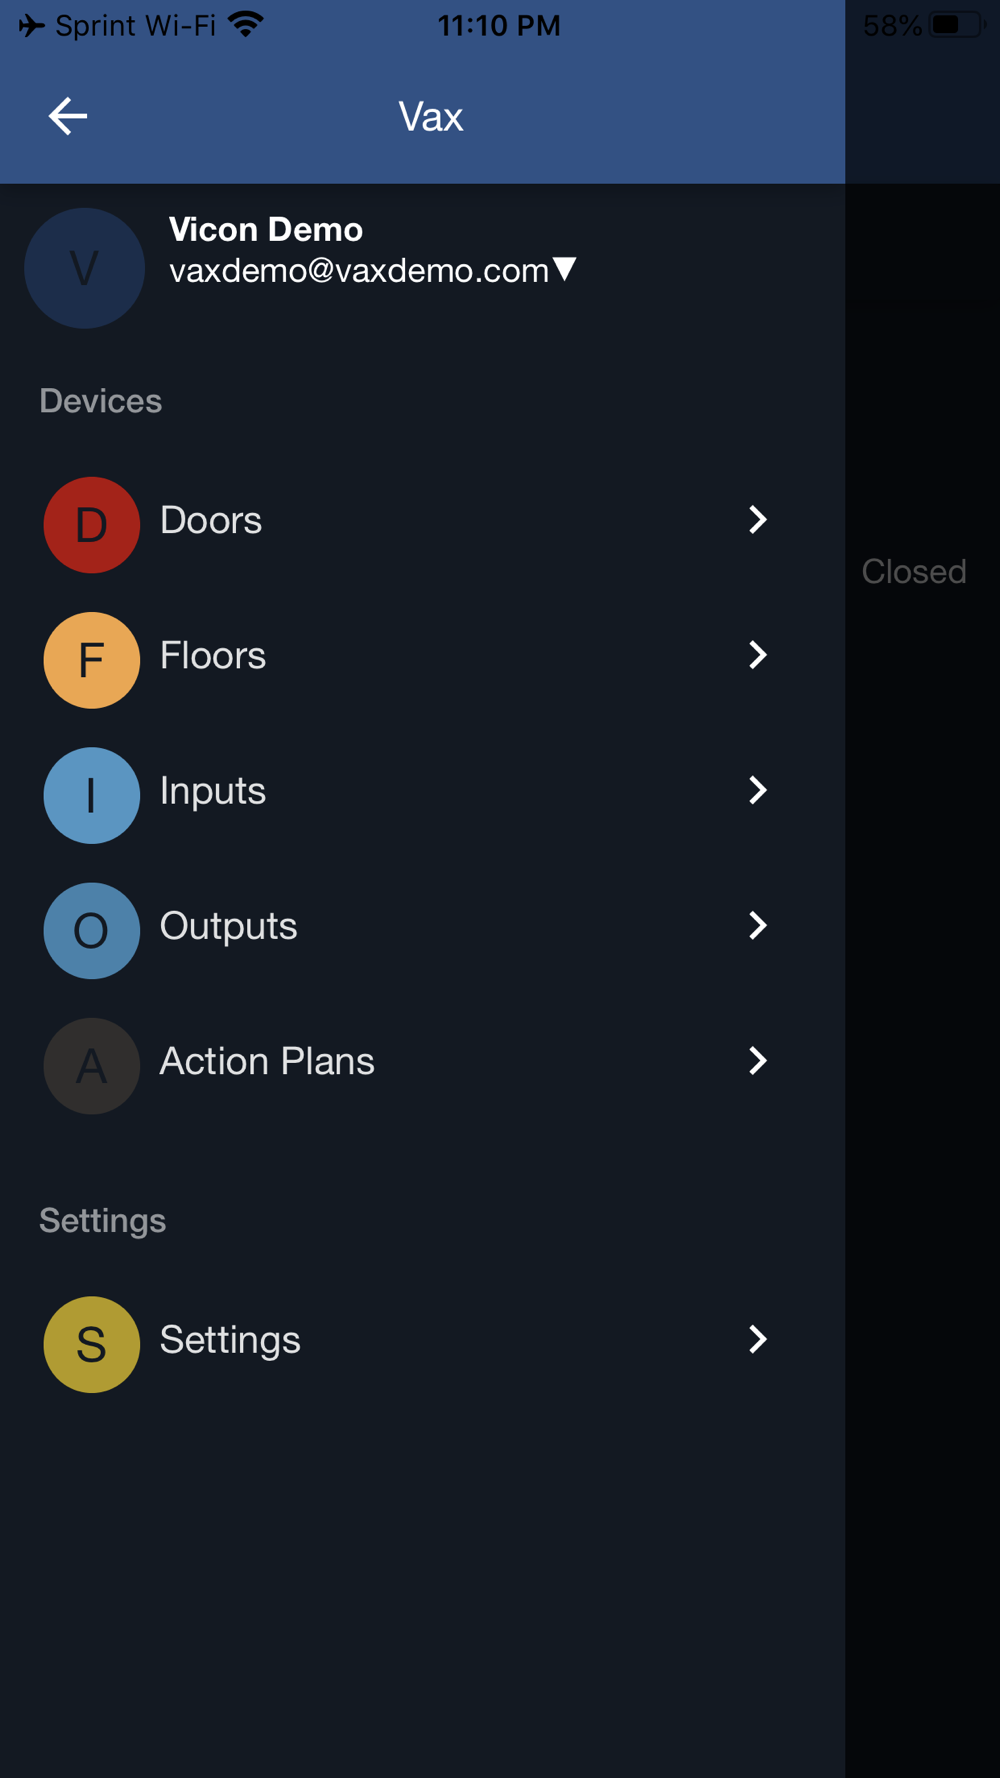Tap the orange F Floors icon
Viewport: 1000px width, 1778px height.
click(91, 660)
